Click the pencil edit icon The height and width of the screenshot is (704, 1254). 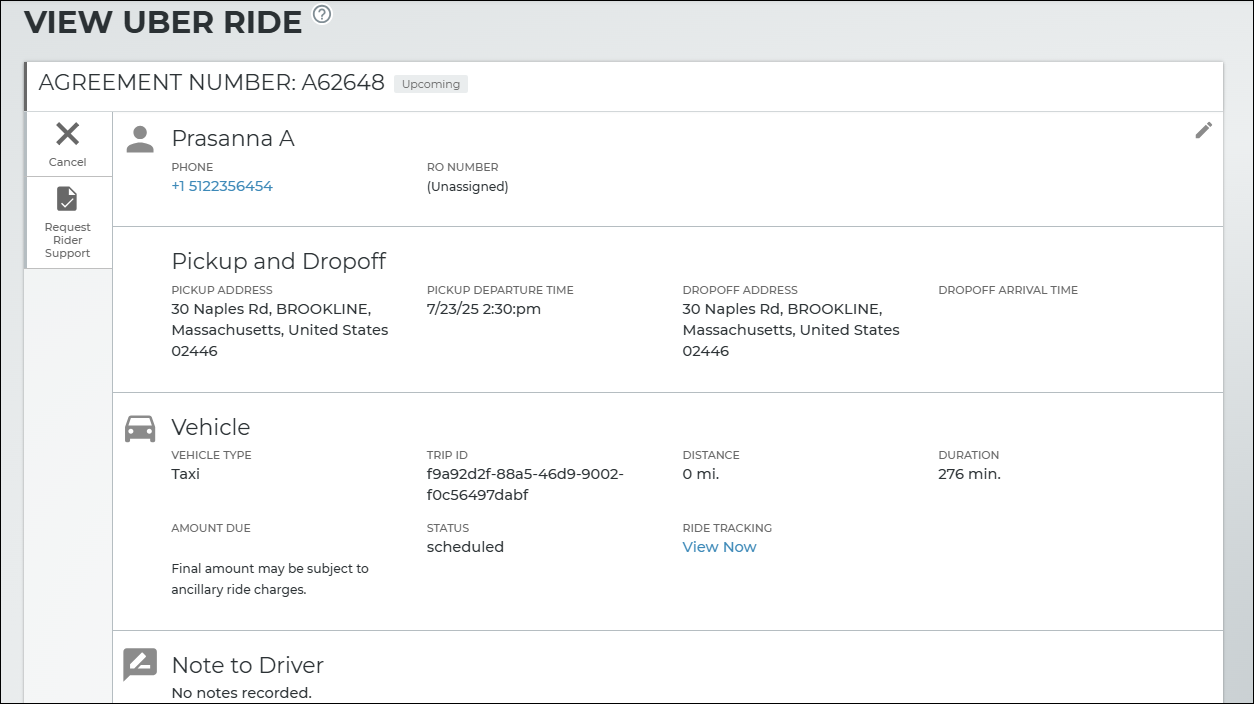[1203, 131]
